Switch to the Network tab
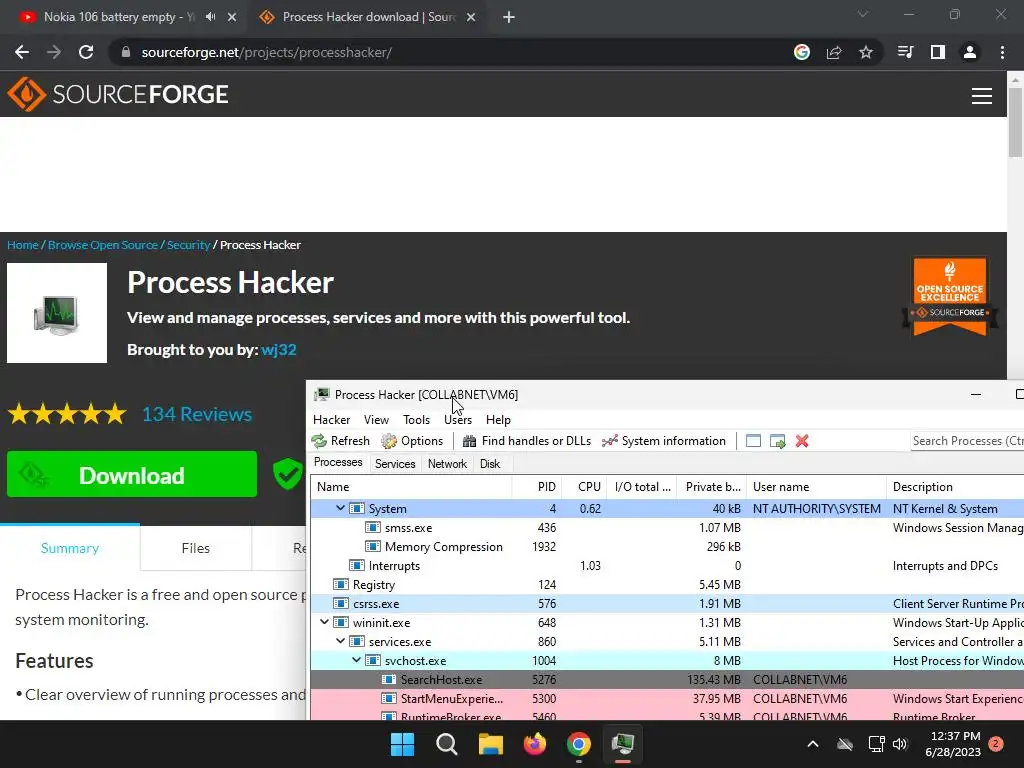 [x=447, y=464]
